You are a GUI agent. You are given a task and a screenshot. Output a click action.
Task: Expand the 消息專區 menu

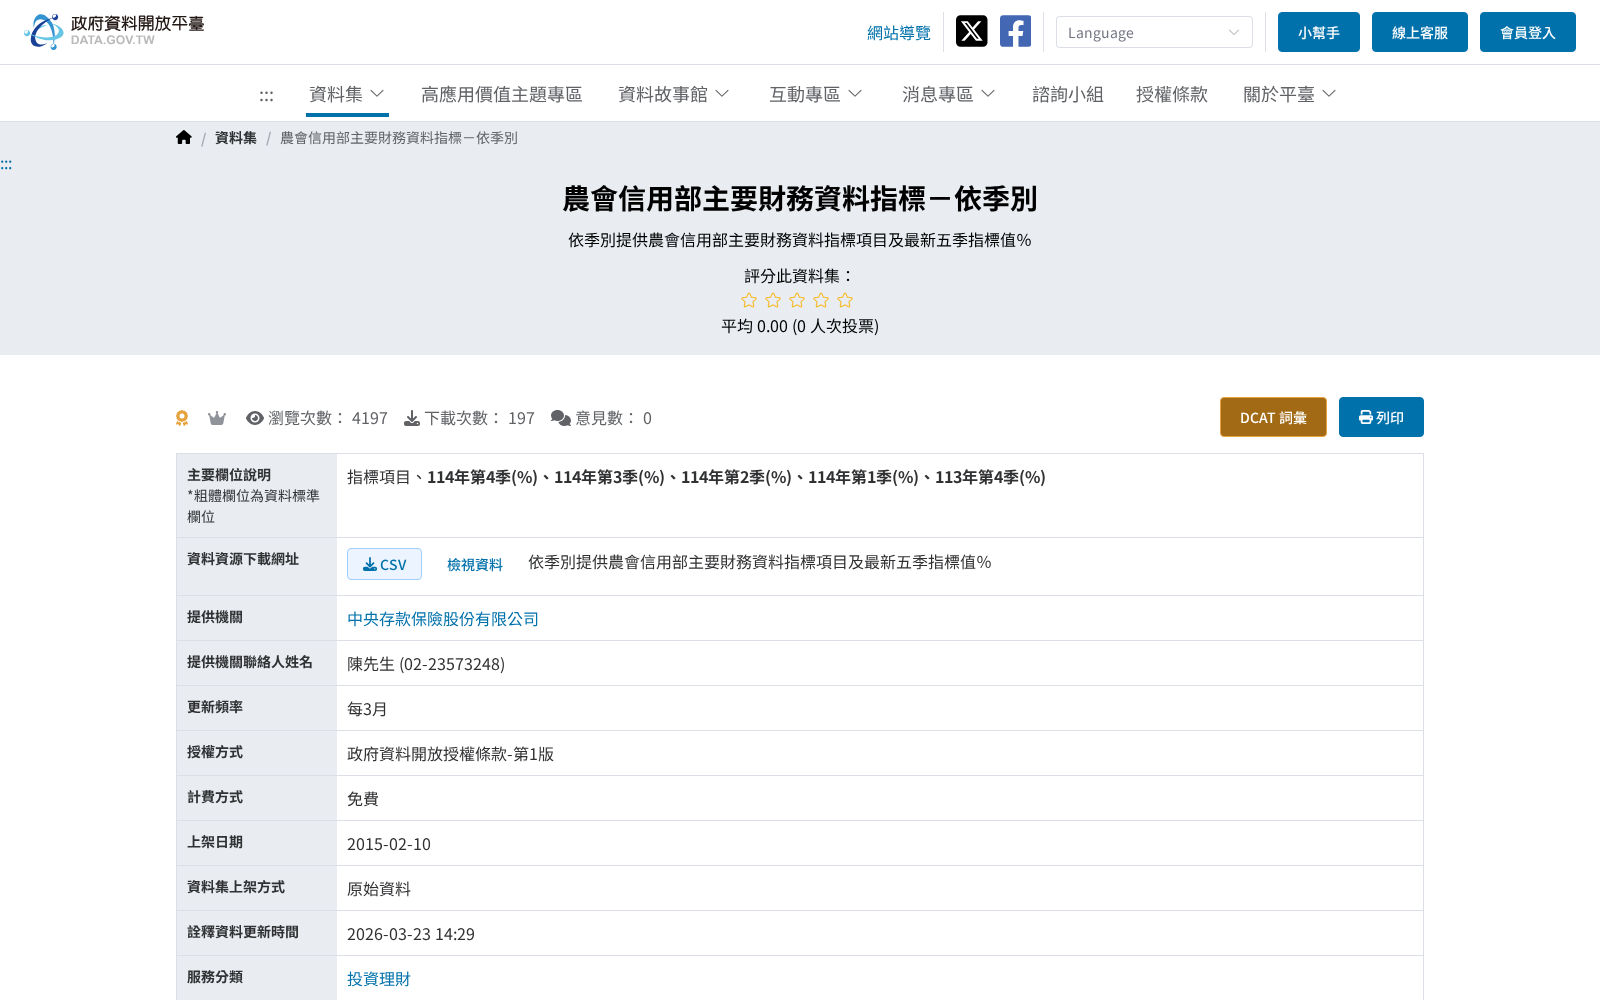[949, 94]
